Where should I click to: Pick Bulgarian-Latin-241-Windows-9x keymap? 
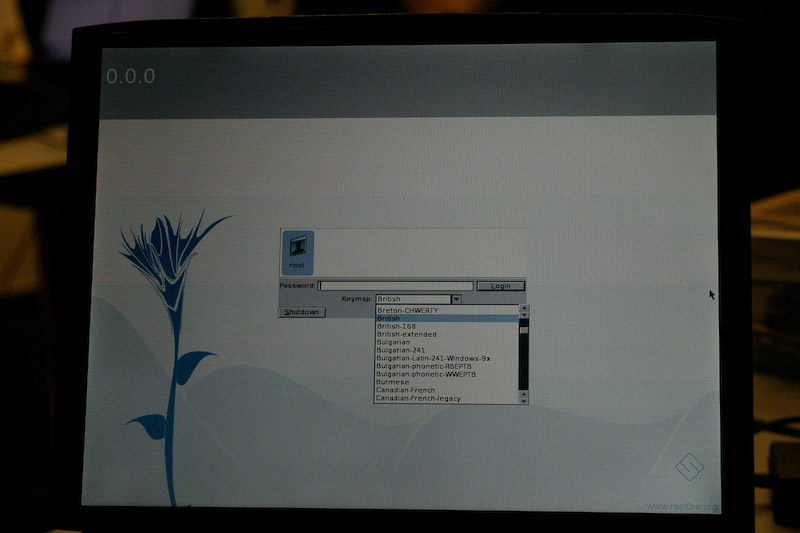click(430, 358)
